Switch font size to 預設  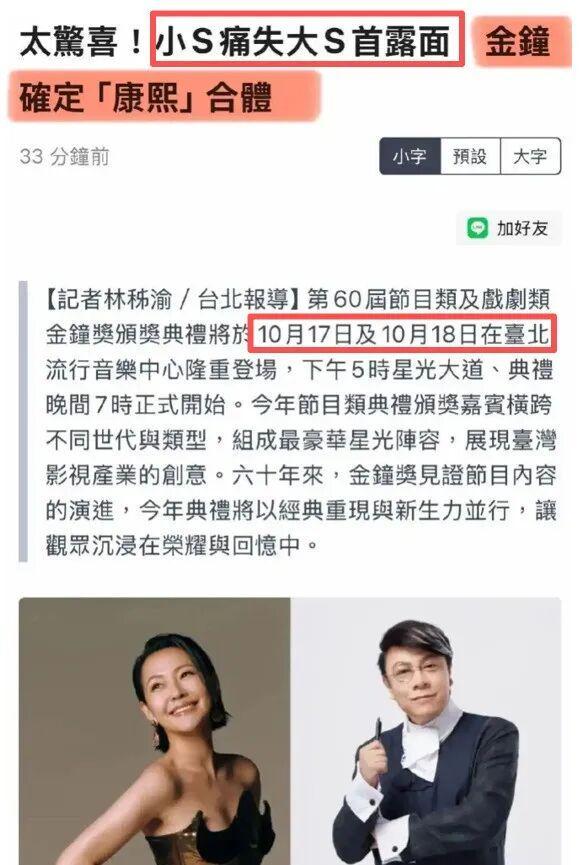click(x=470, y=156)
